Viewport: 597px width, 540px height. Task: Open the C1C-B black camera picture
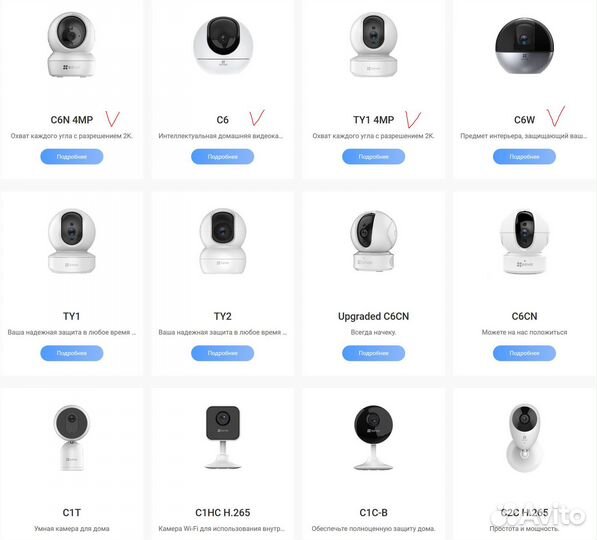374,438
